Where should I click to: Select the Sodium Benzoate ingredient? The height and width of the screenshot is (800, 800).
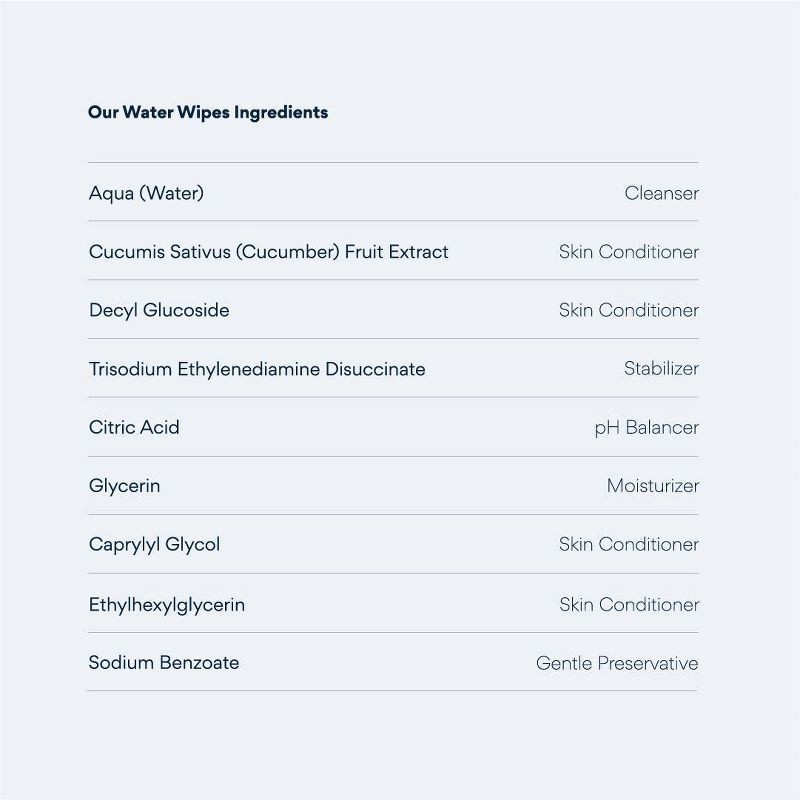pos(164,662)
